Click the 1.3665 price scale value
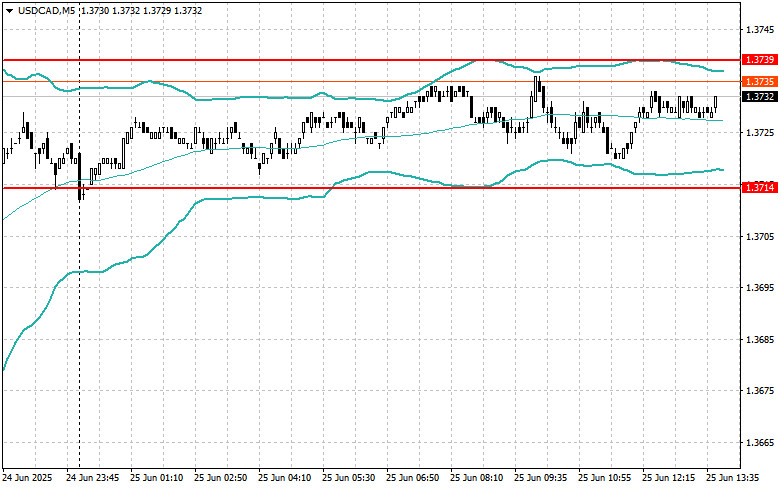The width and height of the screenshot is (781, 489). [x=760, y=443]
